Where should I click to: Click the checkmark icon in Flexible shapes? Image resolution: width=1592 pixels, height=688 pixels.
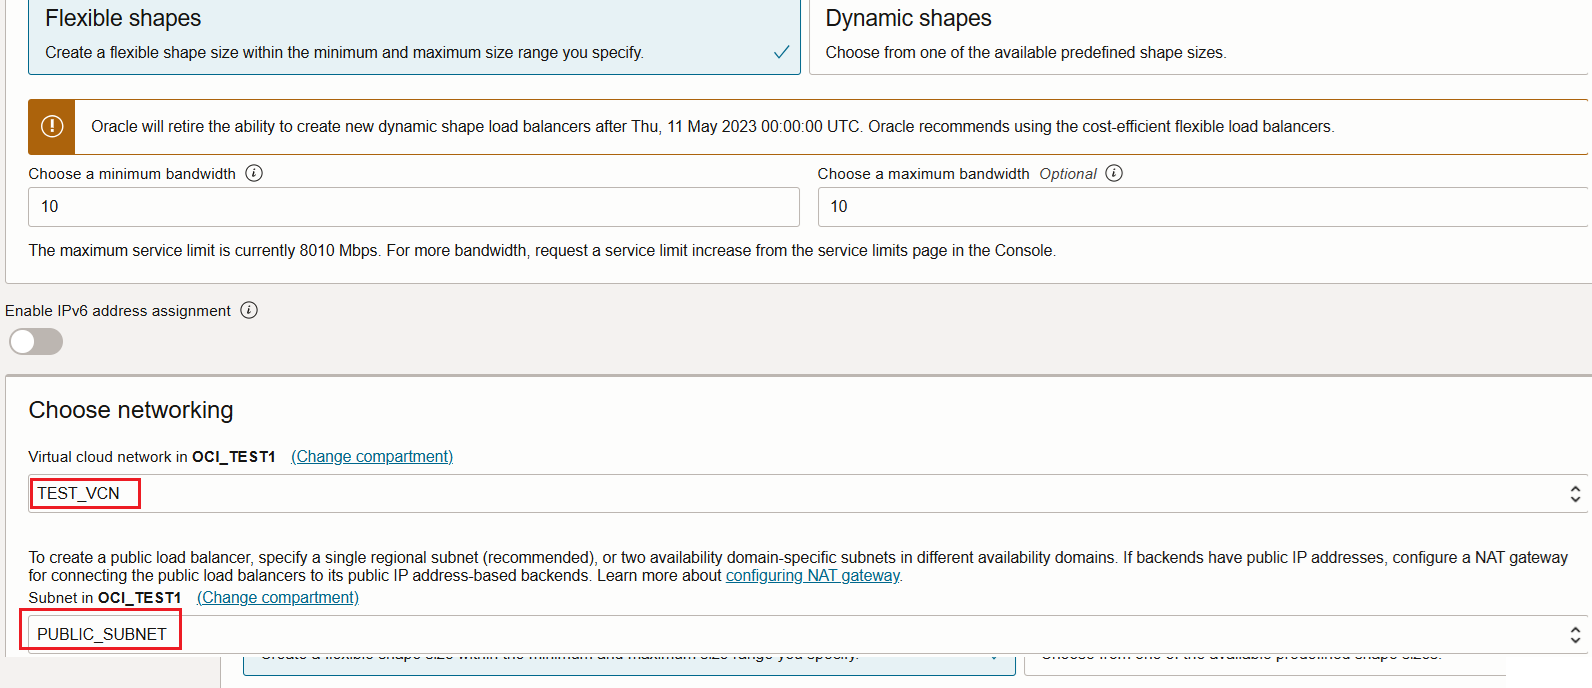781,52
